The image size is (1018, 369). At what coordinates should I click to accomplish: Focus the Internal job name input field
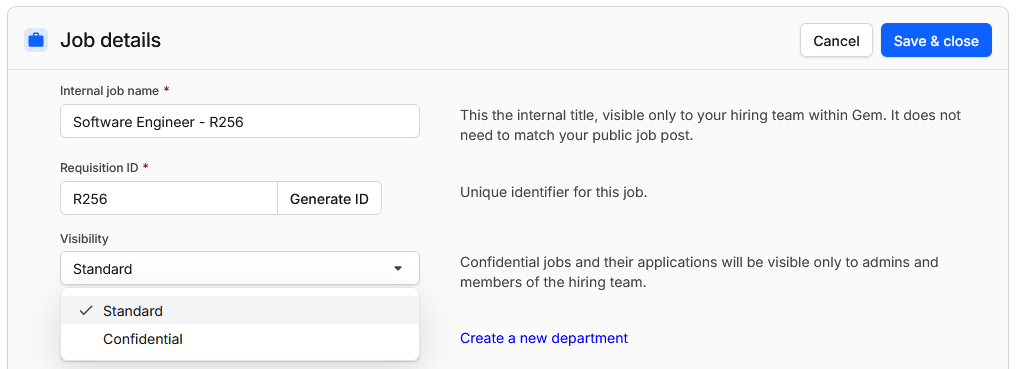tap(240, 121)
